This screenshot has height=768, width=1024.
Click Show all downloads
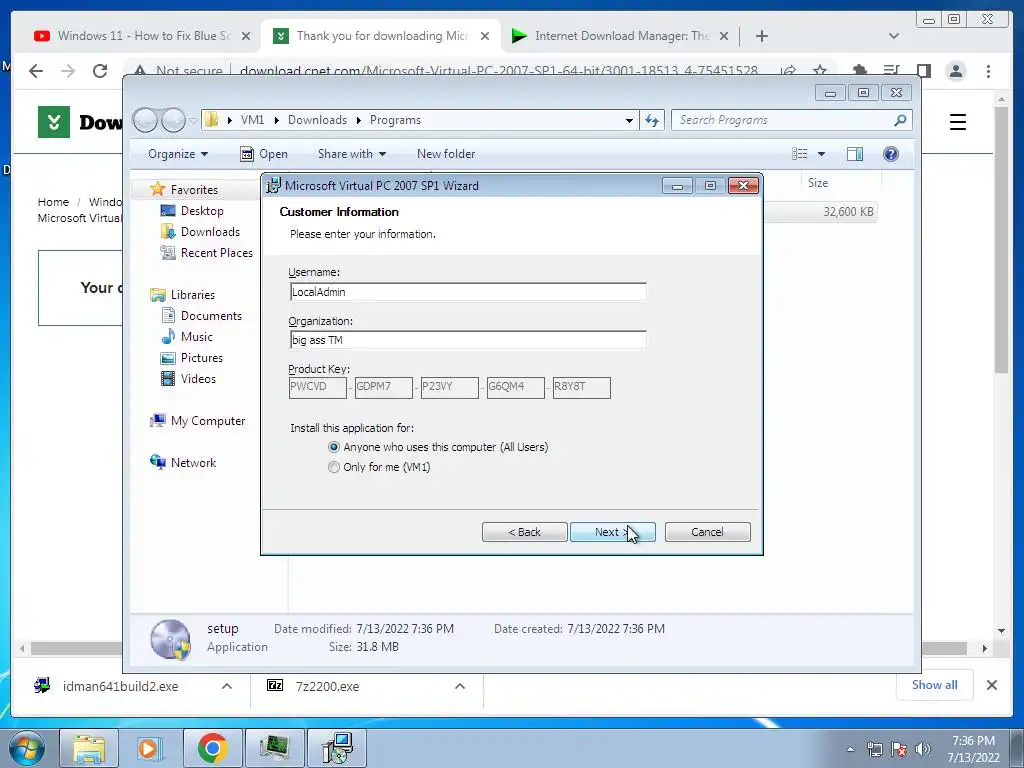[x=935, y=685]
